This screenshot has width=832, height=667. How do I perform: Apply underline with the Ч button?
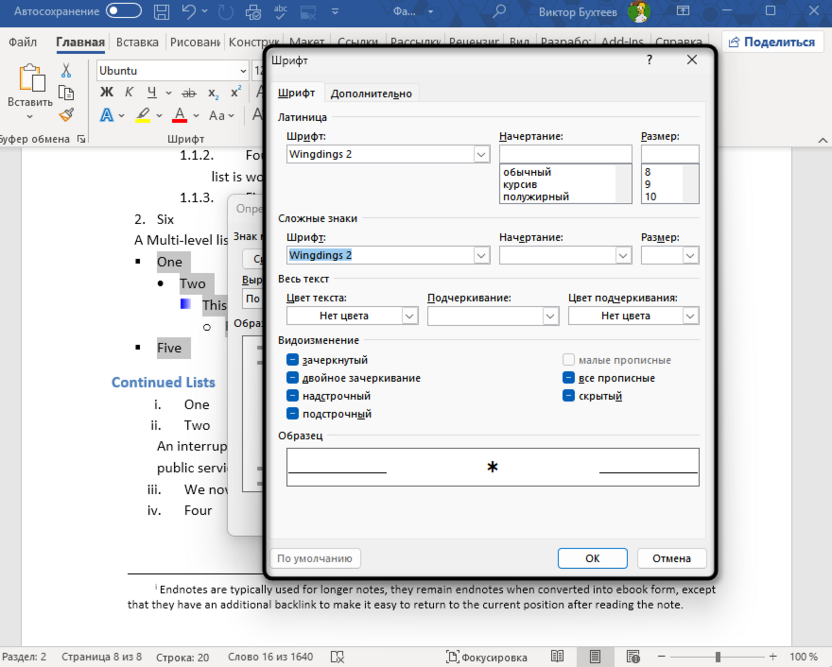152,92
